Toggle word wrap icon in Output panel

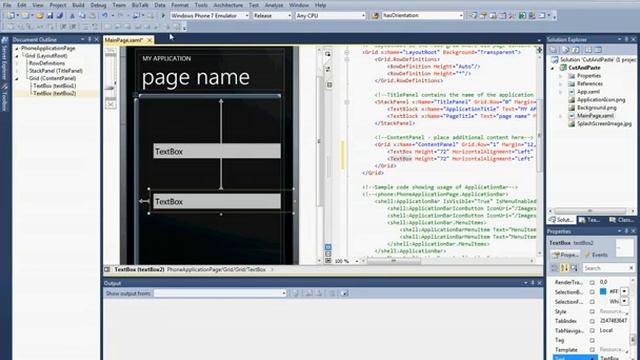click(x=345, y=293)
